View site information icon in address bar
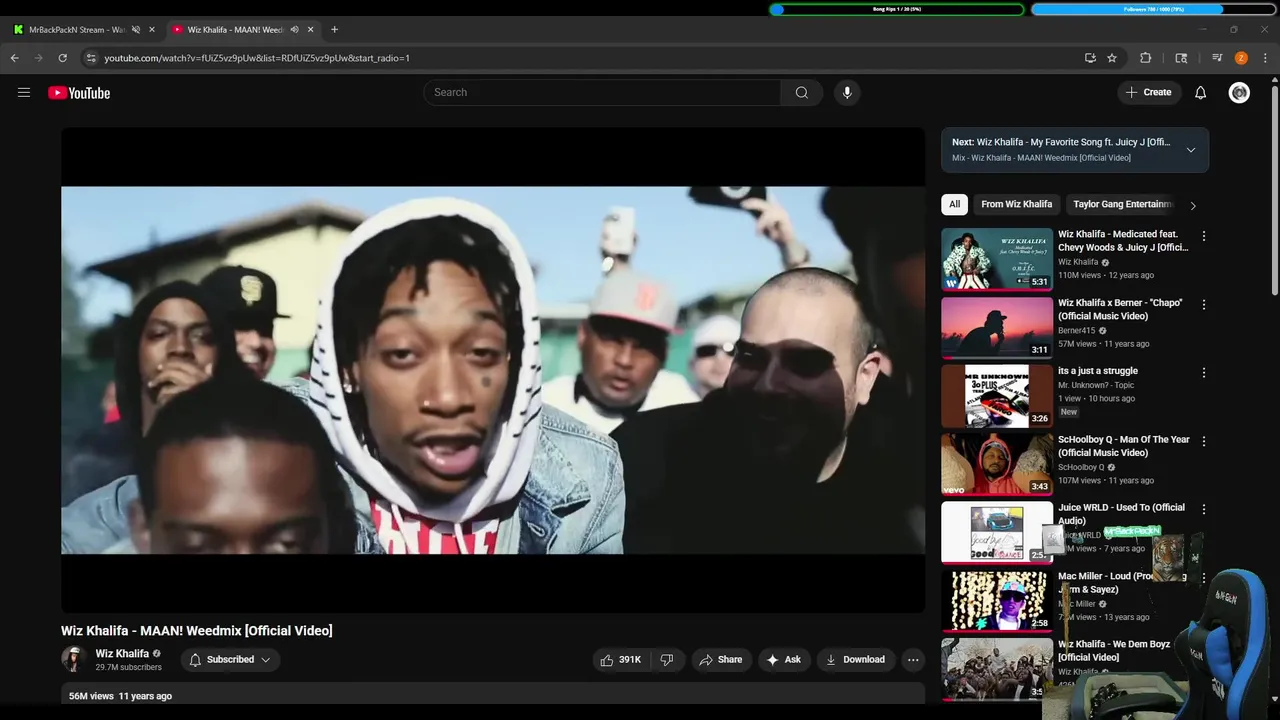 click(91, 58)
